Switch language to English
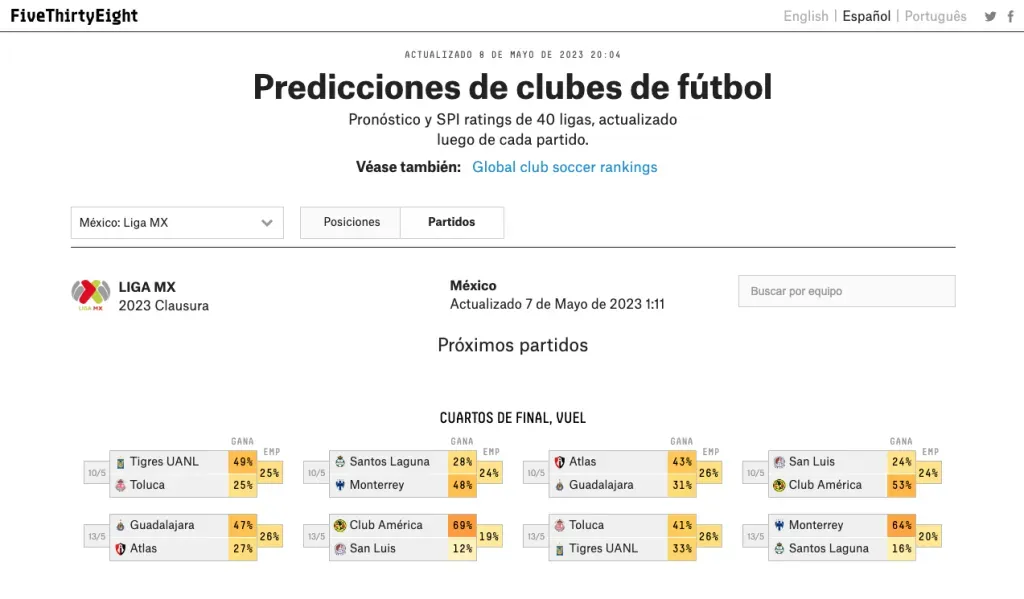Viewport: 1024px width, 599px height. tap(806, 16)
